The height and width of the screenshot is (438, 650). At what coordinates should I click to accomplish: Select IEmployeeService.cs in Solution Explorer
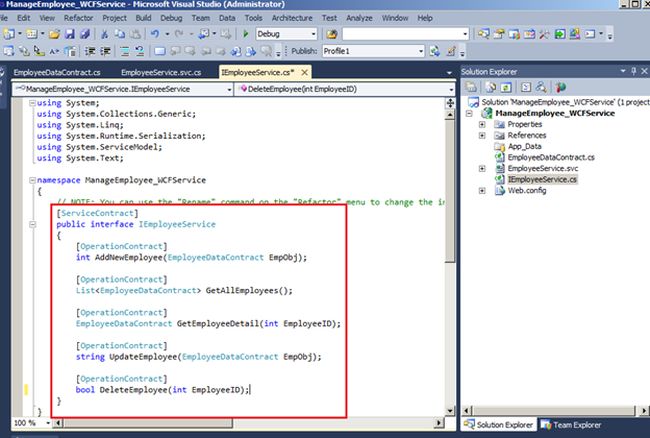[542, 179]
